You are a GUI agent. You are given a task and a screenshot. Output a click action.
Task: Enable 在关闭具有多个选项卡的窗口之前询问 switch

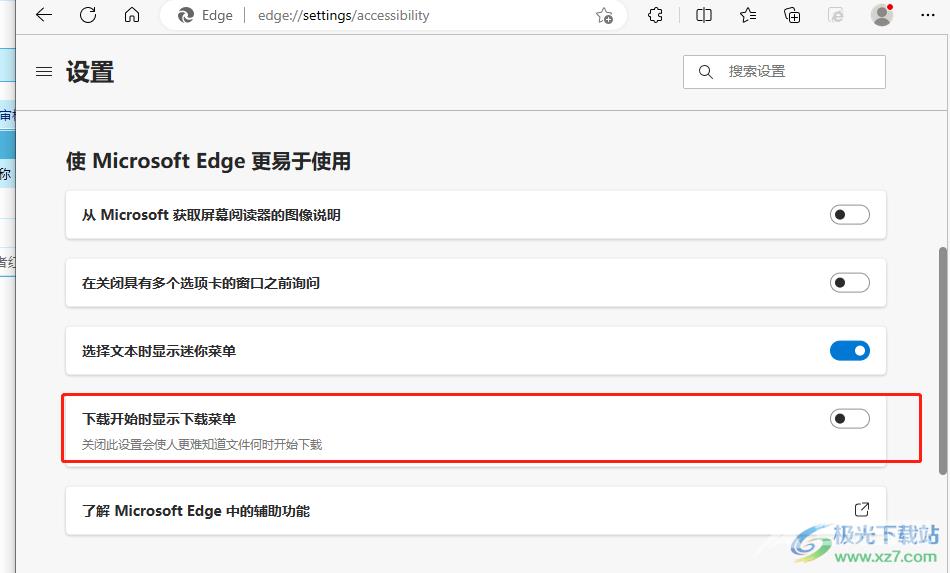(x=849, y=282)
